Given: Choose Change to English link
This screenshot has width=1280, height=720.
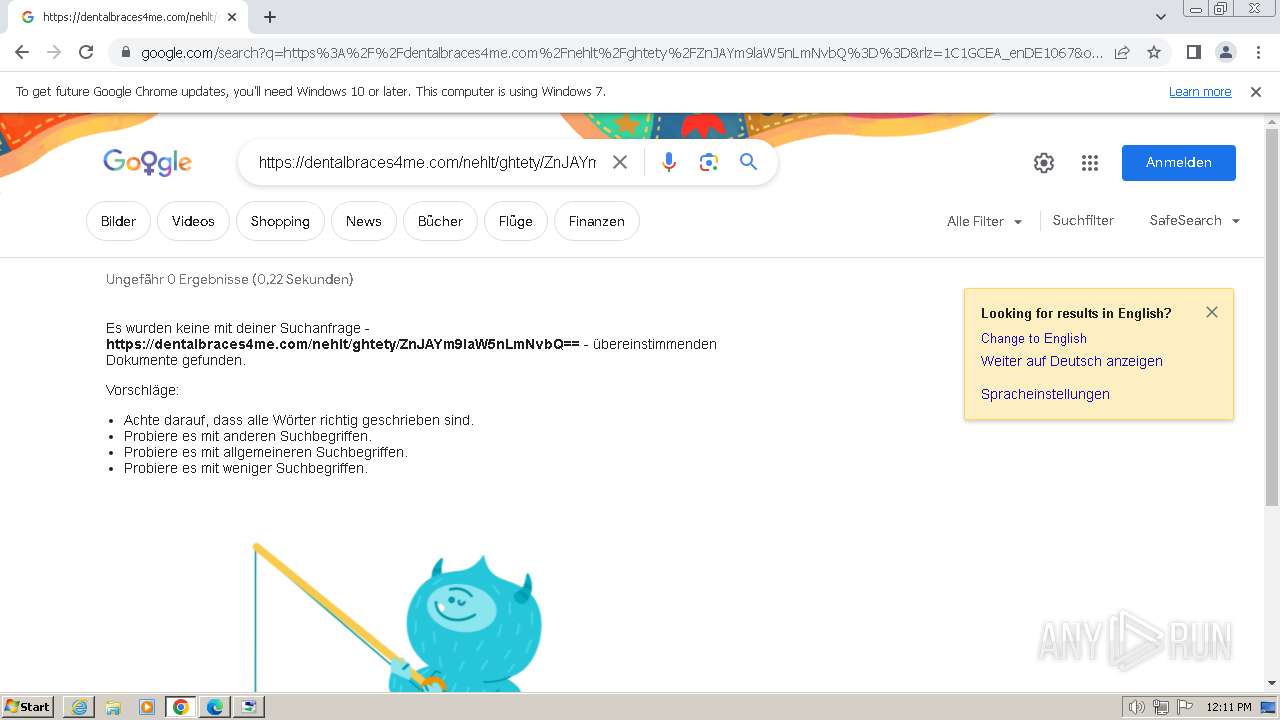Looking at the screenshot, I should click(x=1033, y=338).
